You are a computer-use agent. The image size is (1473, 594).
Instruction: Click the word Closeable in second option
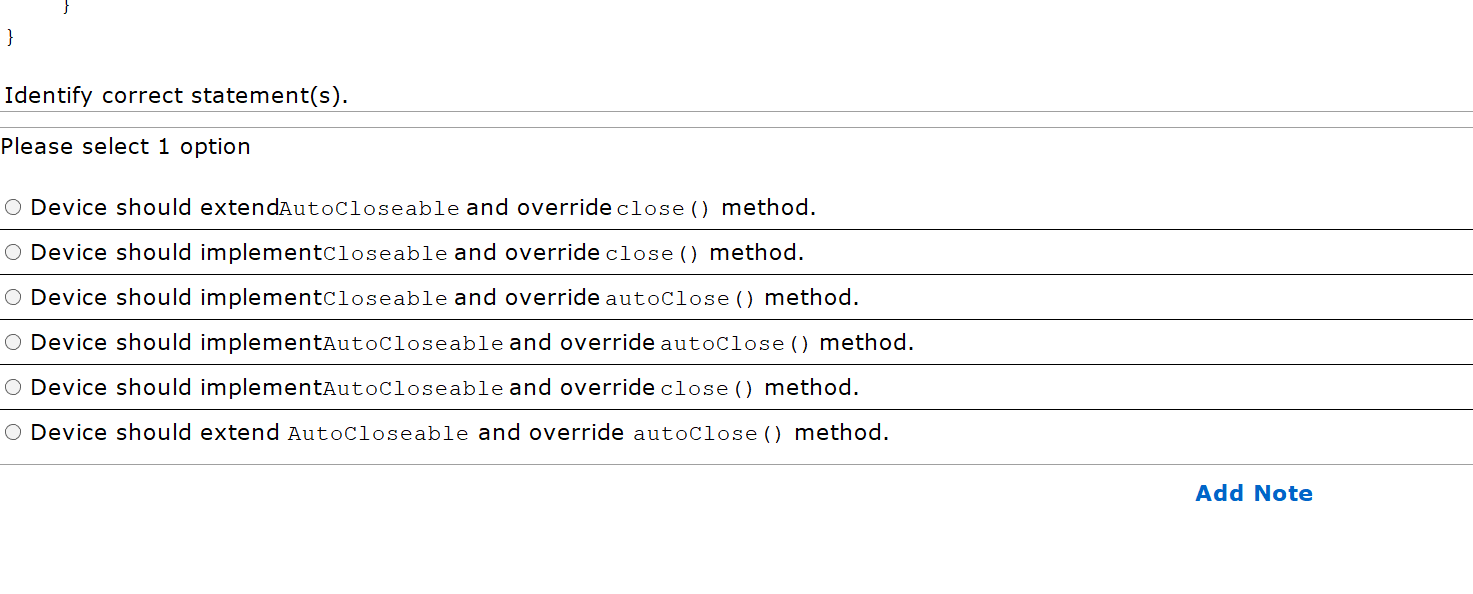point(385,254)
